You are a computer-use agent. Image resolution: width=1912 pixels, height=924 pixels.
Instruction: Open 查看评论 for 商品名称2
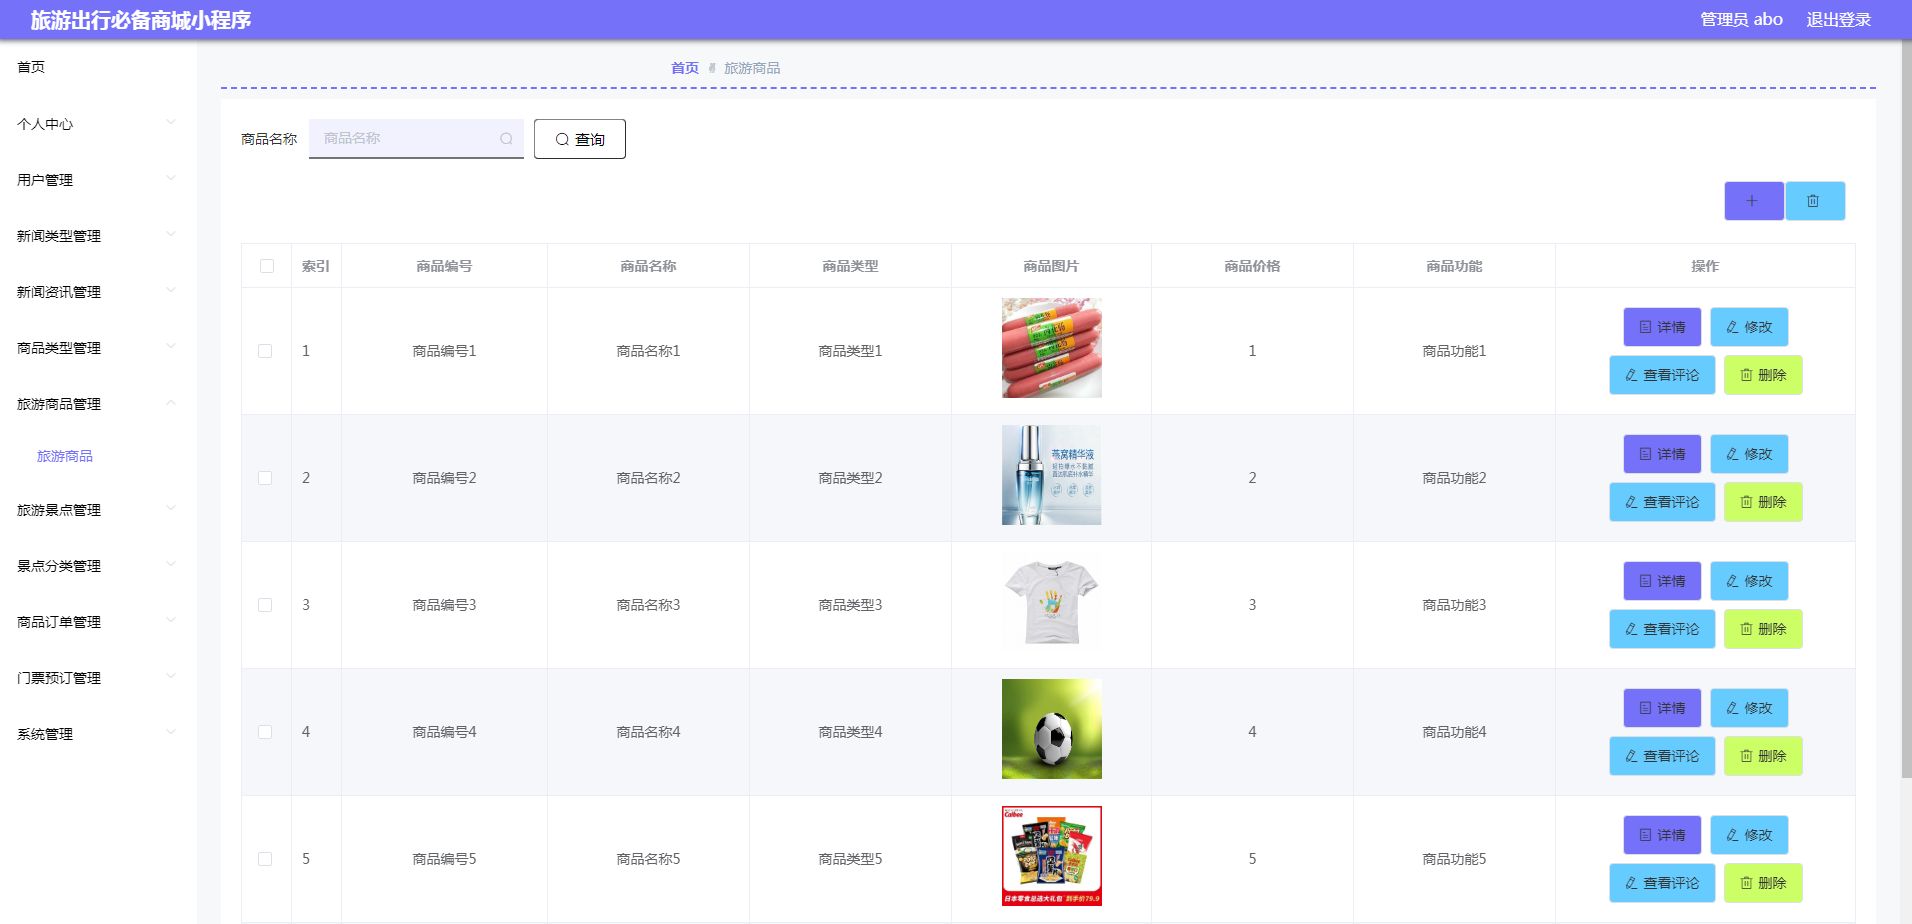[x=1662, y=502]
